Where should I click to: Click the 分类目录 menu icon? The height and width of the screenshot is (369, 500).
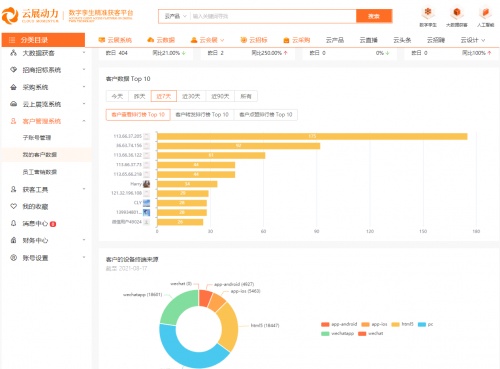click(x=12, y=40)
